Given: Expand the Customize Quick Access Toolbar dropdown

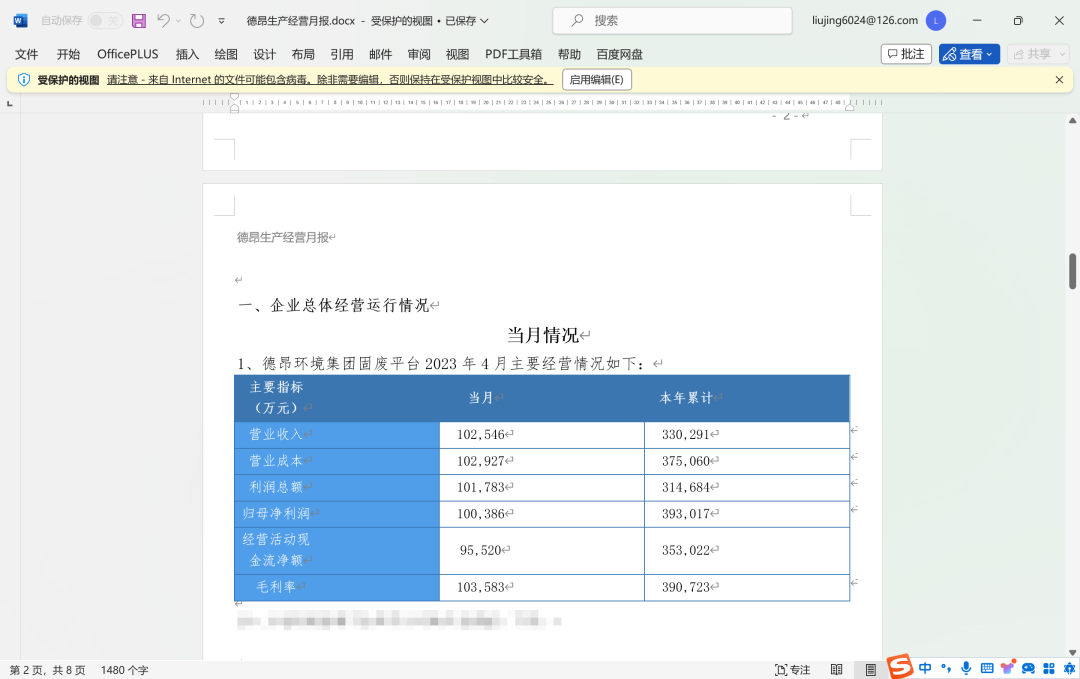Looking at the screenshot, I should click(222, 20).
